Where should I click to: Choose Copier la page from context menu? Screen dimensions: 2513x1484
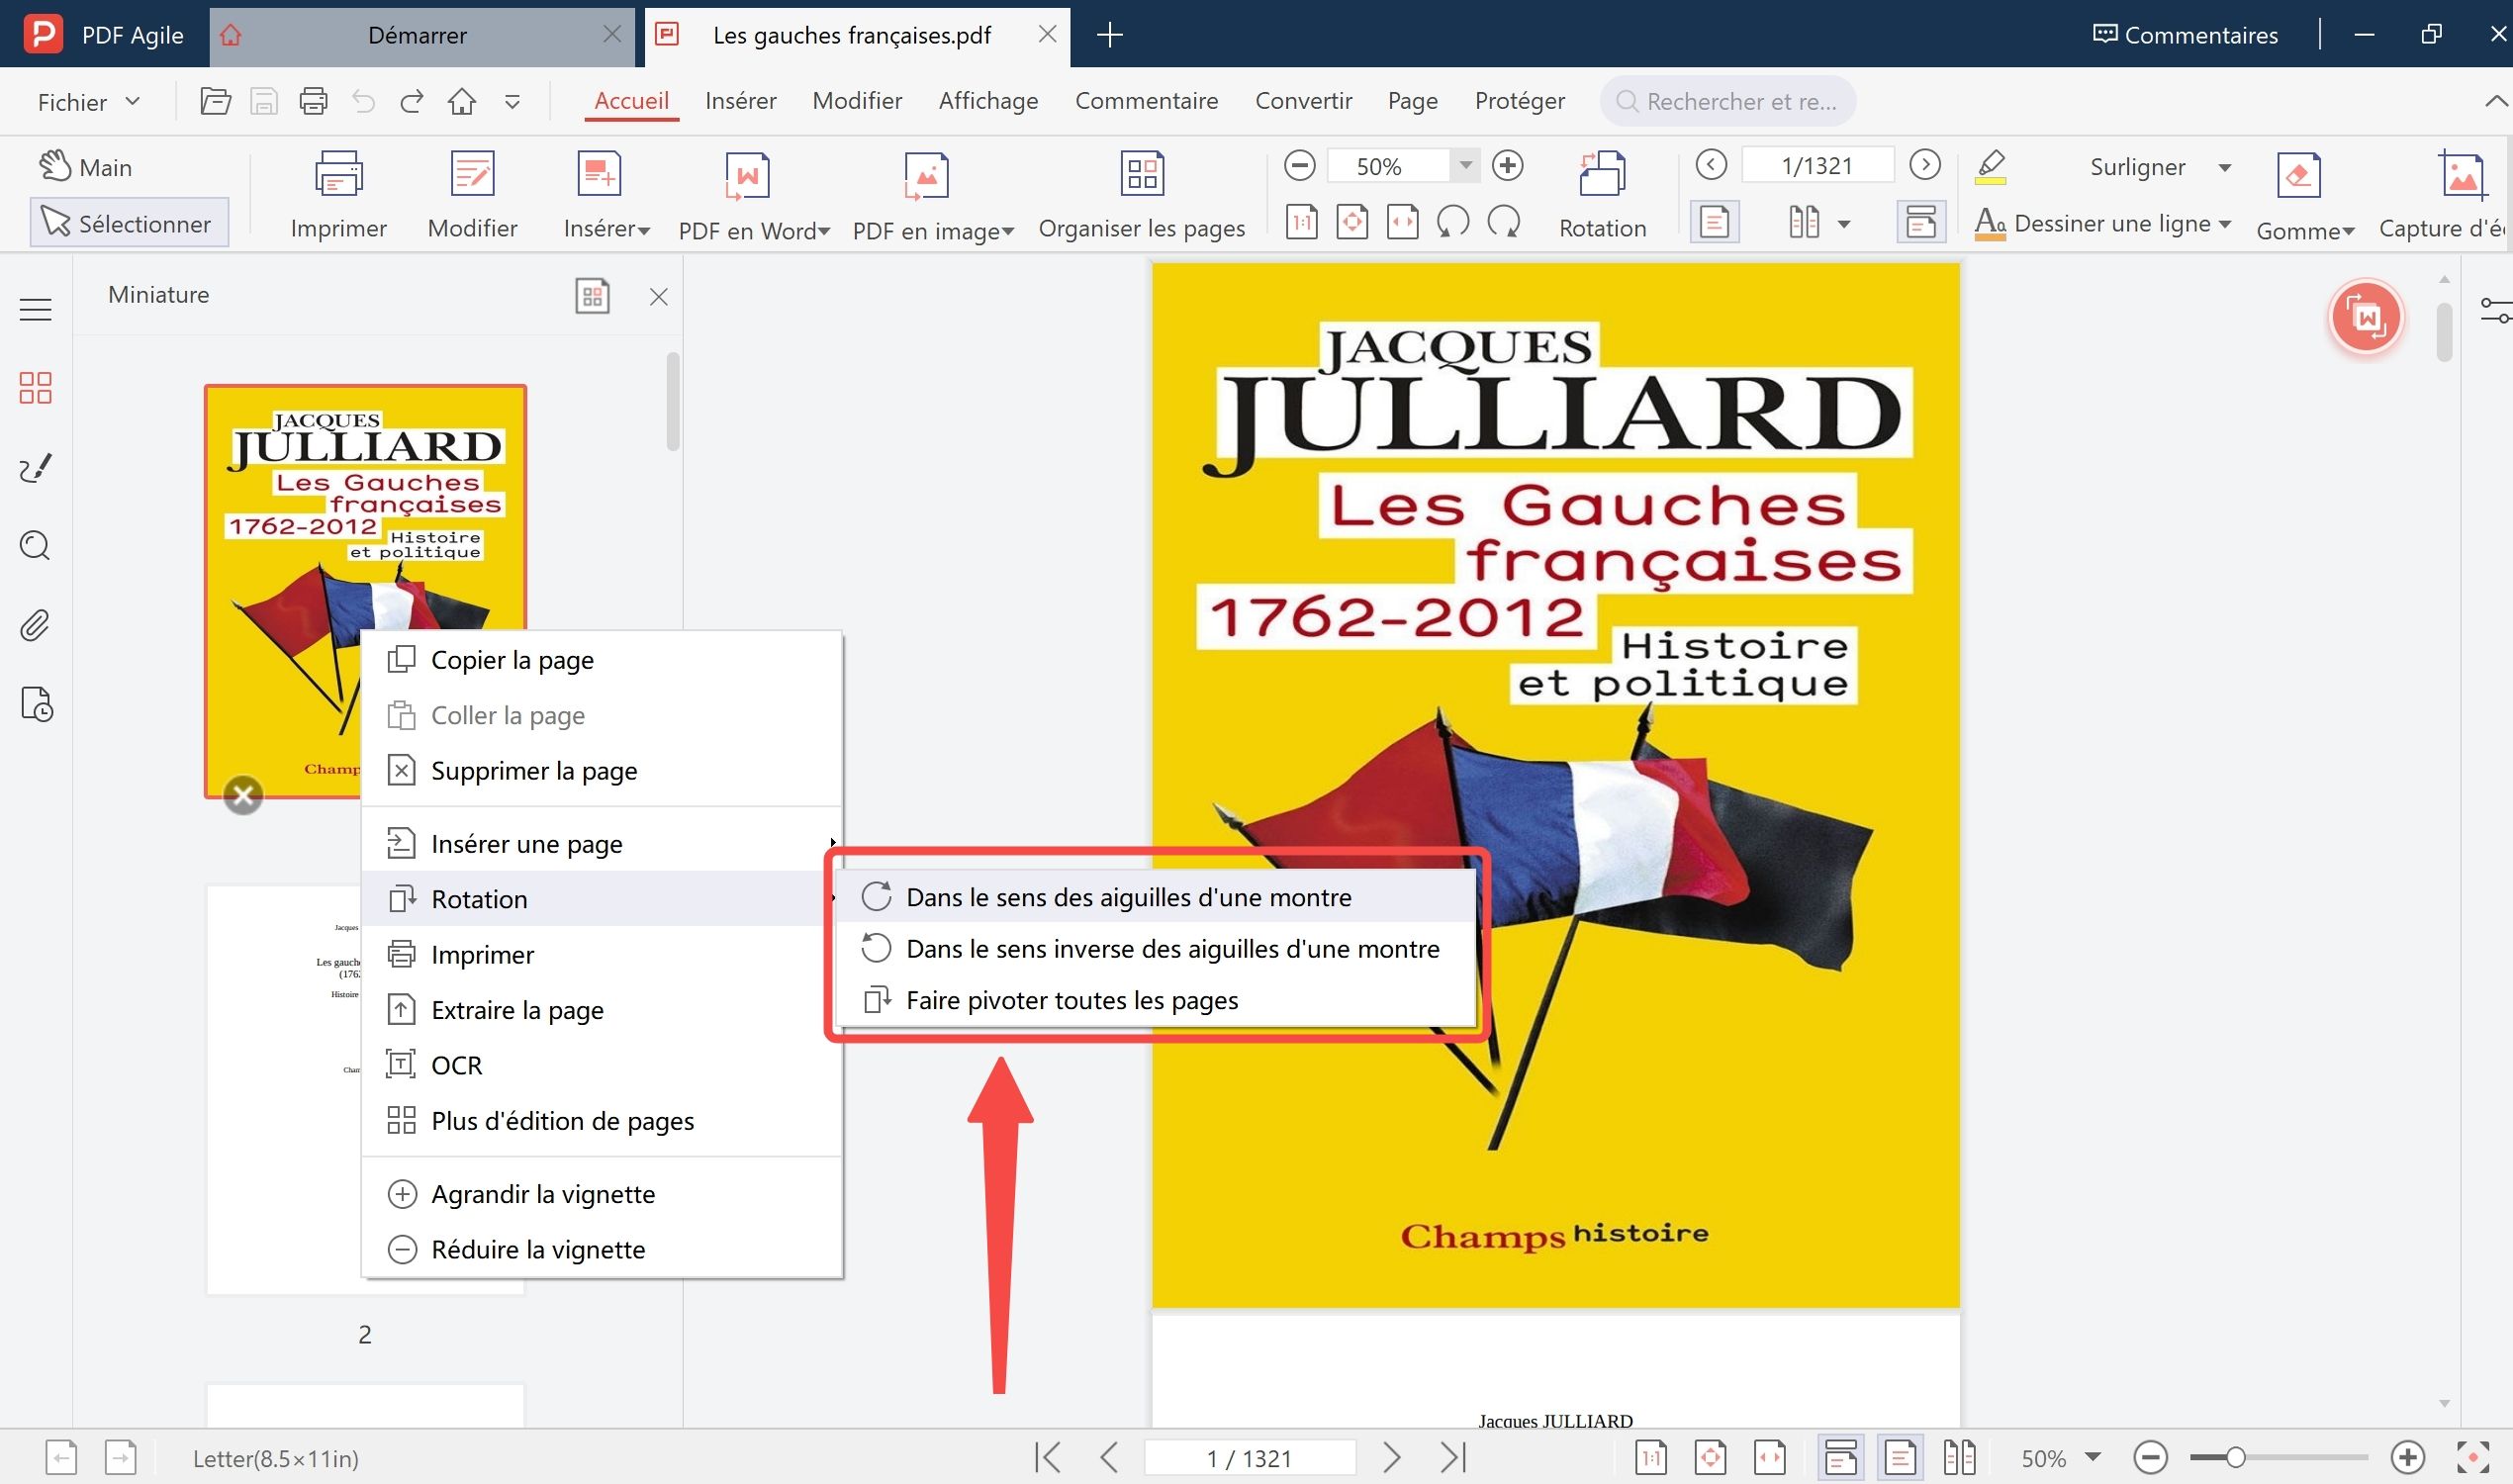[x=602, y=660]
